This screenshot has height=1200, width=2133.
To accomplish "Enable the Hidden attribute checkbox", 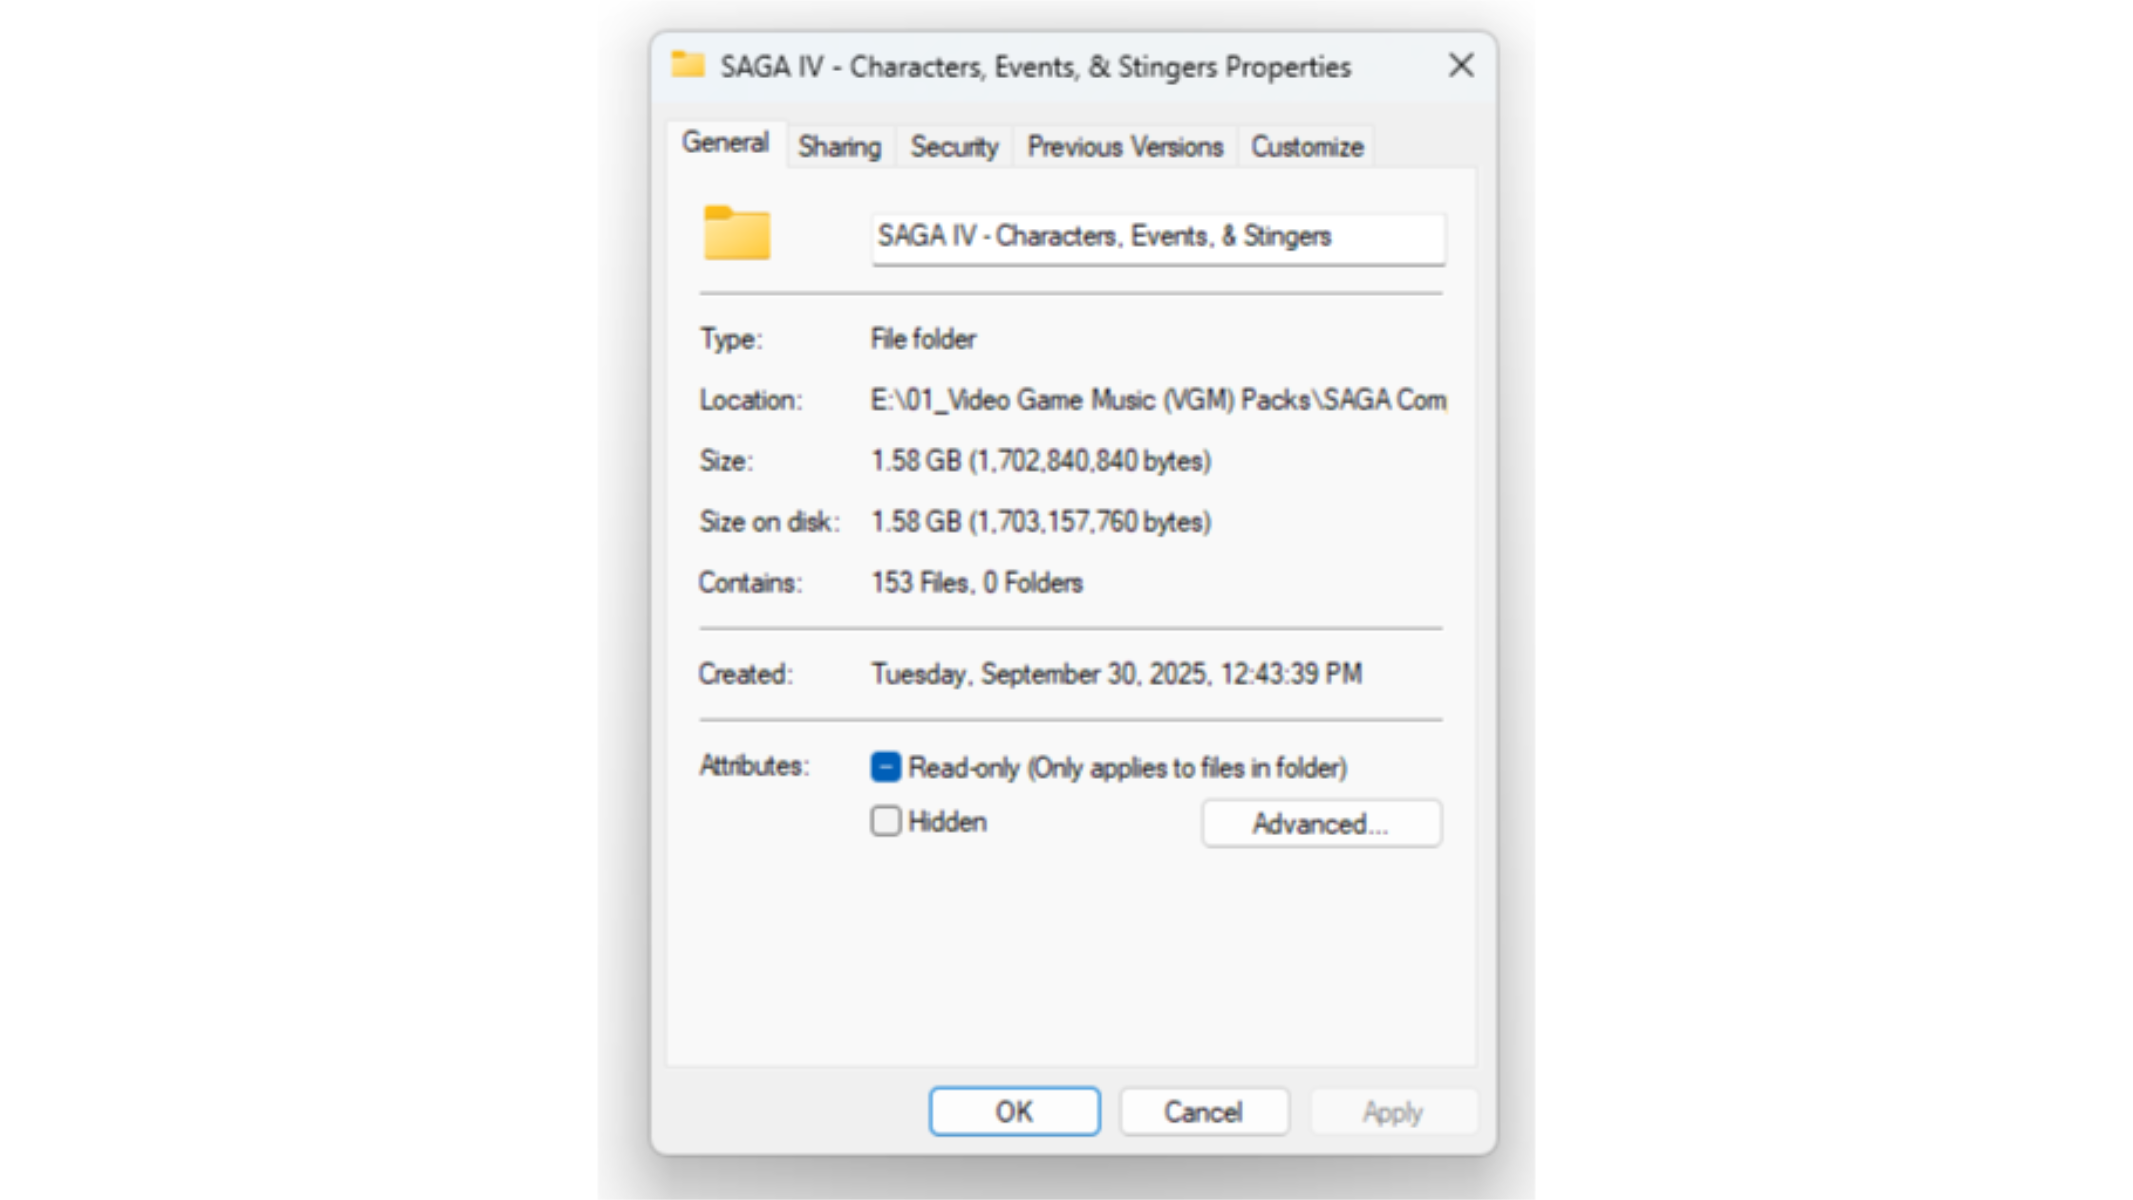I will [886, 821].
